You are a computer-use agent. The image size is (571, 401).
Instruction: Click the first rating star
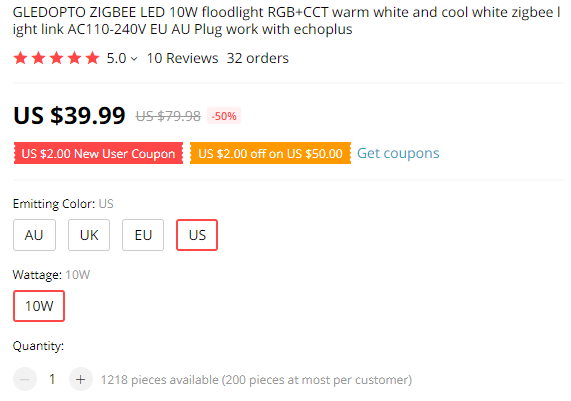(20, 58)
